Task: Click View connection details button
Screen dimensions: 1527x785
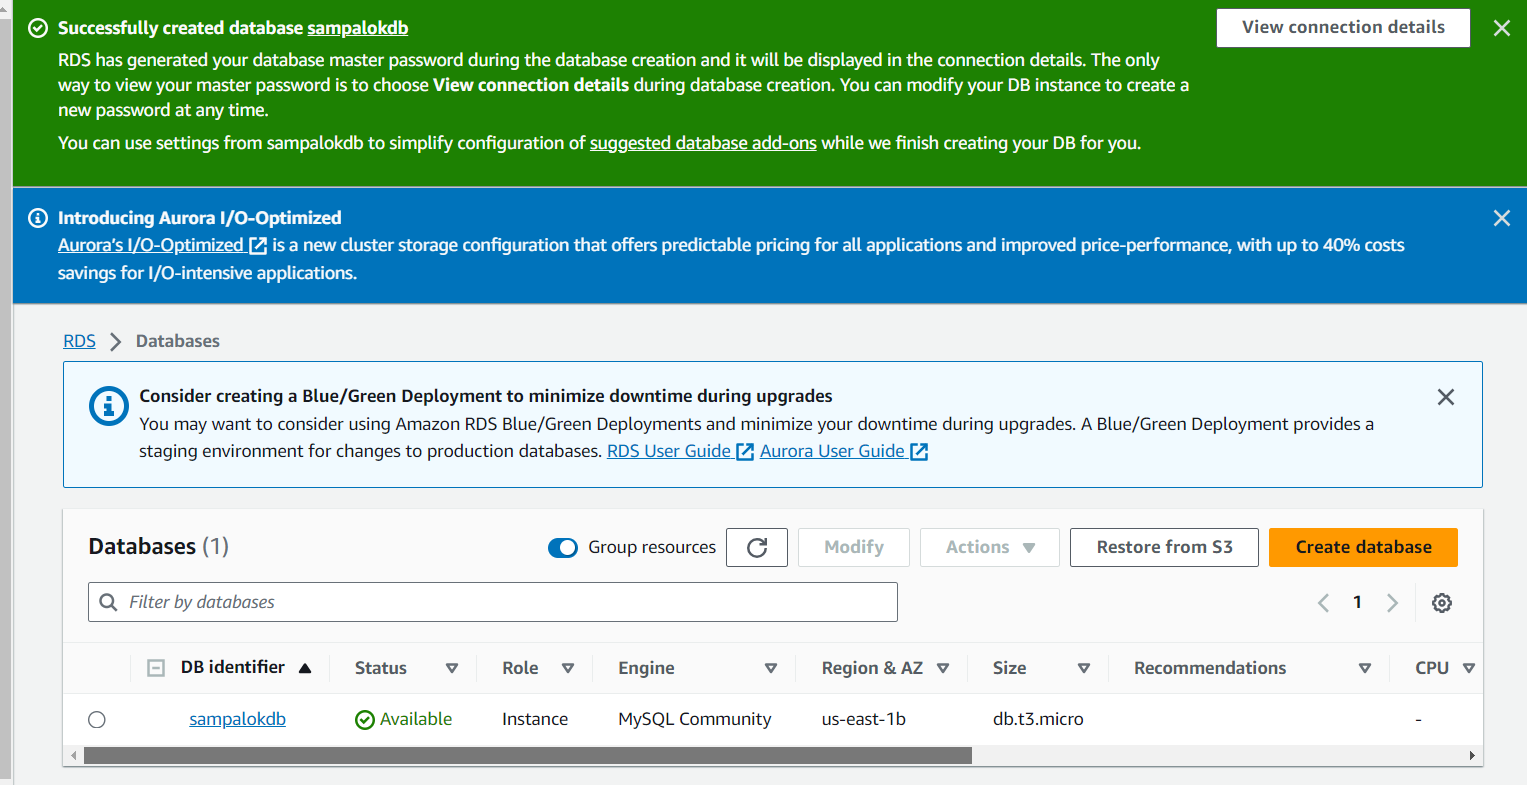Action: pyautogui.click(x=1343, y=28)
